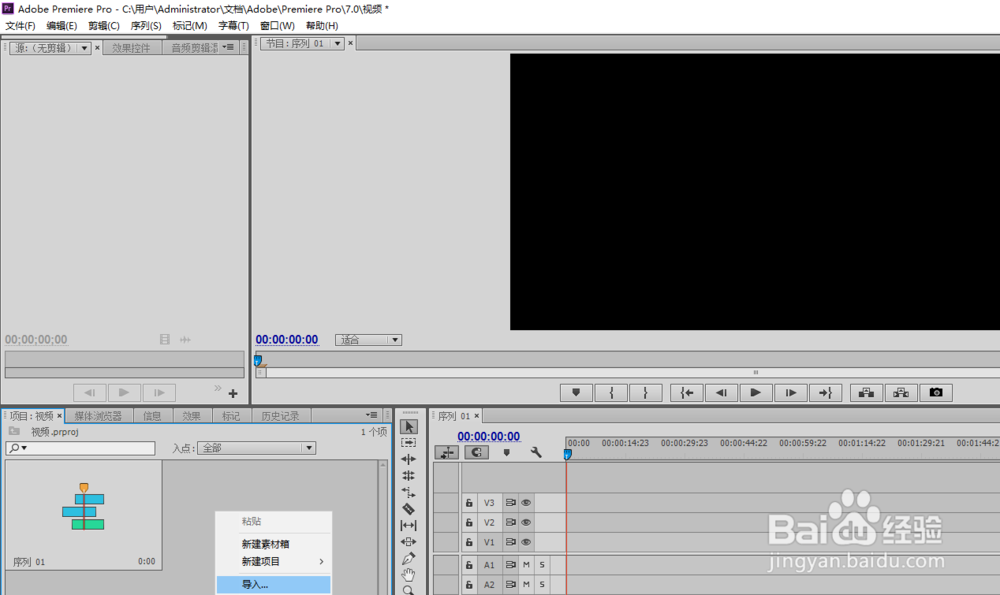Expand search options magnifier dropdown
The width and height of the screenshot is (1000, 595).
click(18, 448)
